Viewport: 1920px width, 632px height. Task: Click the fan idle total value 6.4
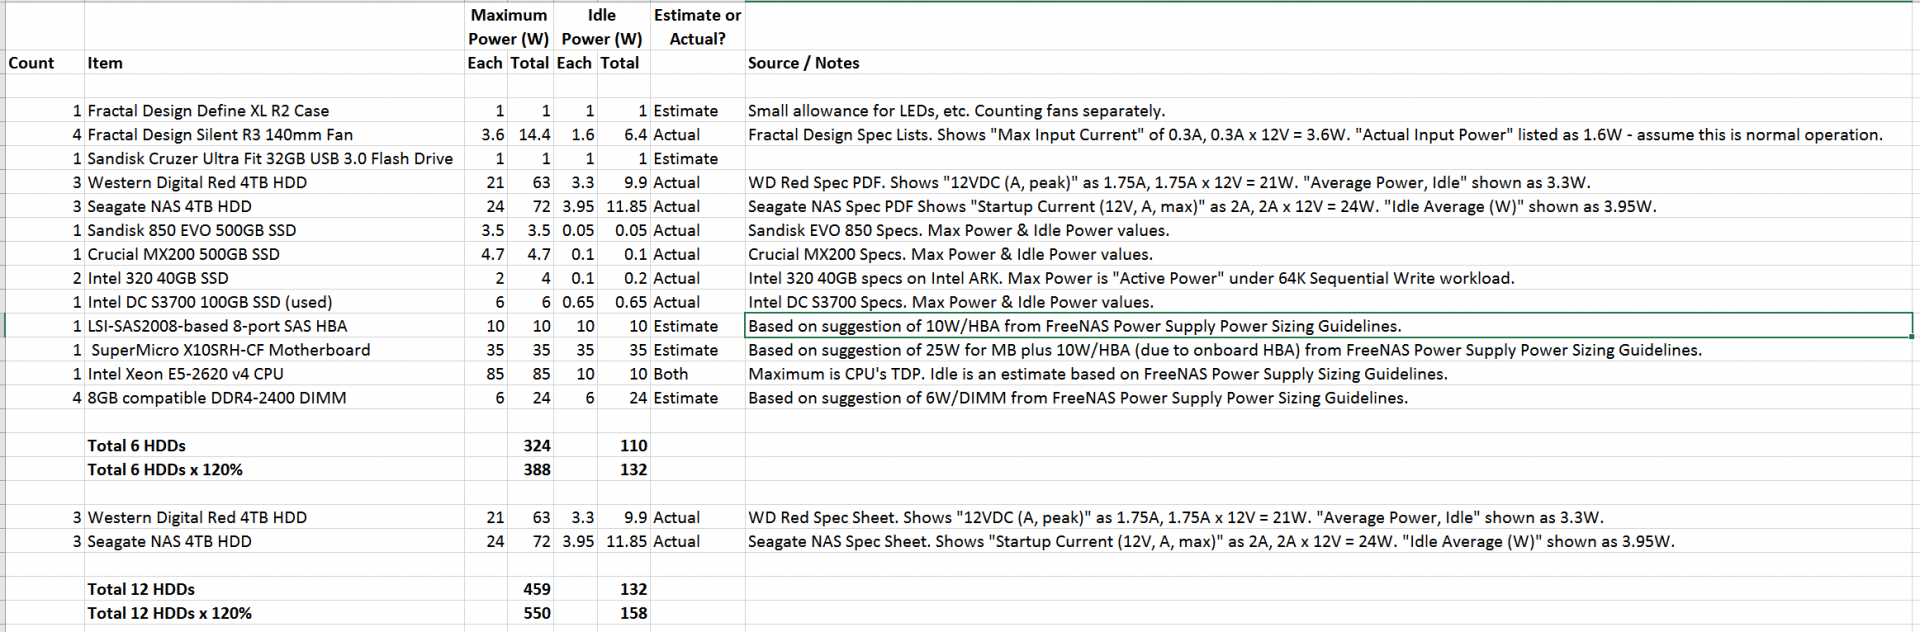[636, 135]
